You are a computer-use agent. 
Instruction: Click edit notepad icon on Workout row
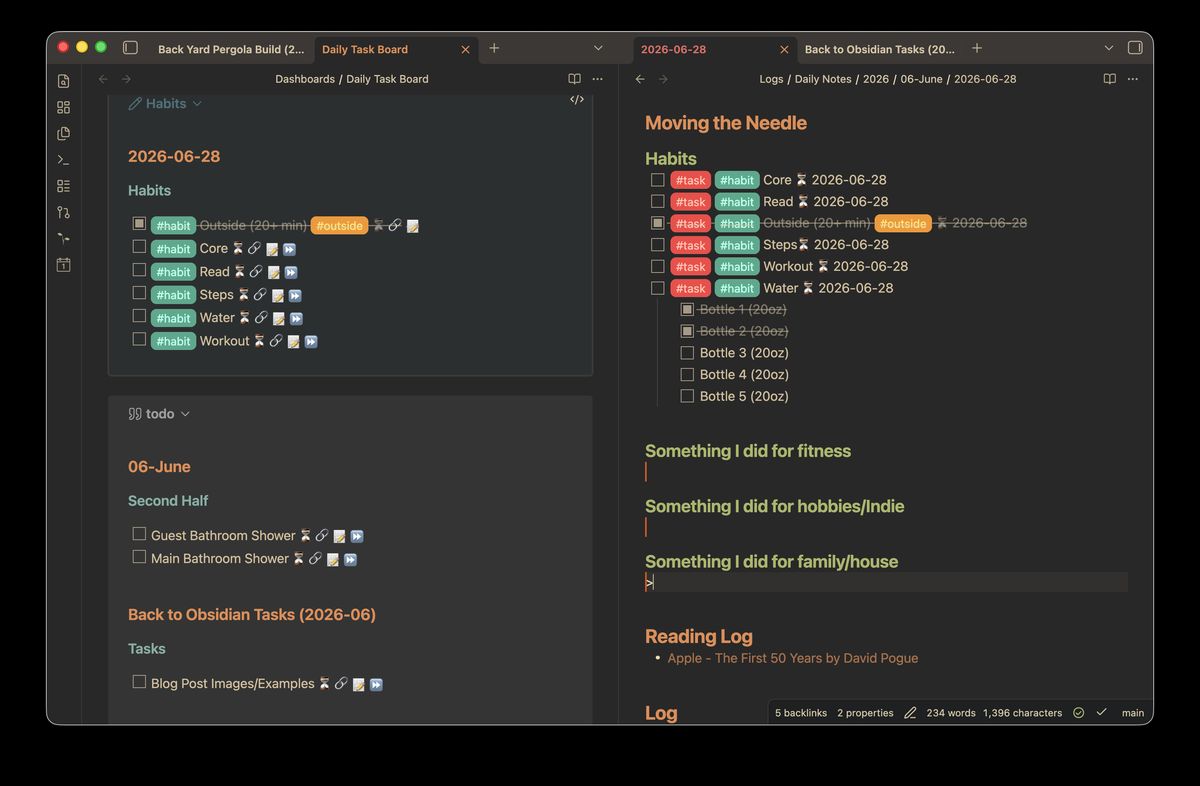(x=293, y=342)
